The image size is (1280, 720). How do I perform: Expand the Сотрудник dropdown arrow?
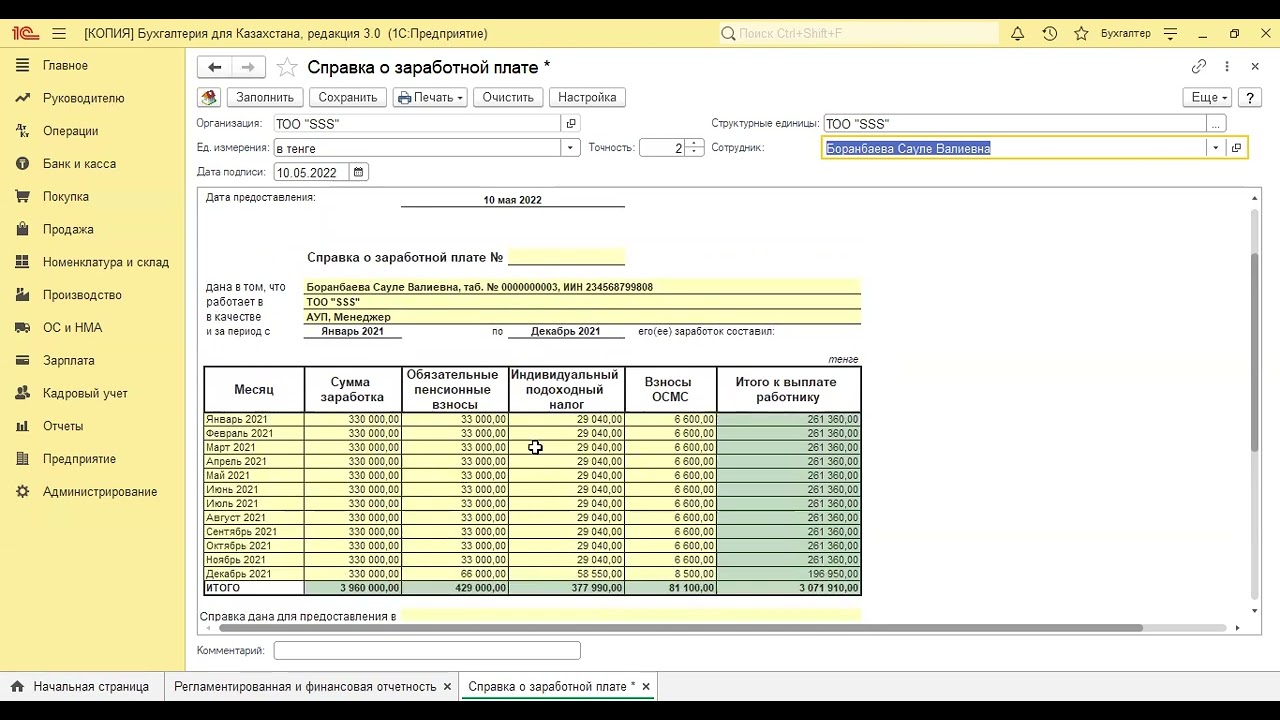coord(1216,148)
